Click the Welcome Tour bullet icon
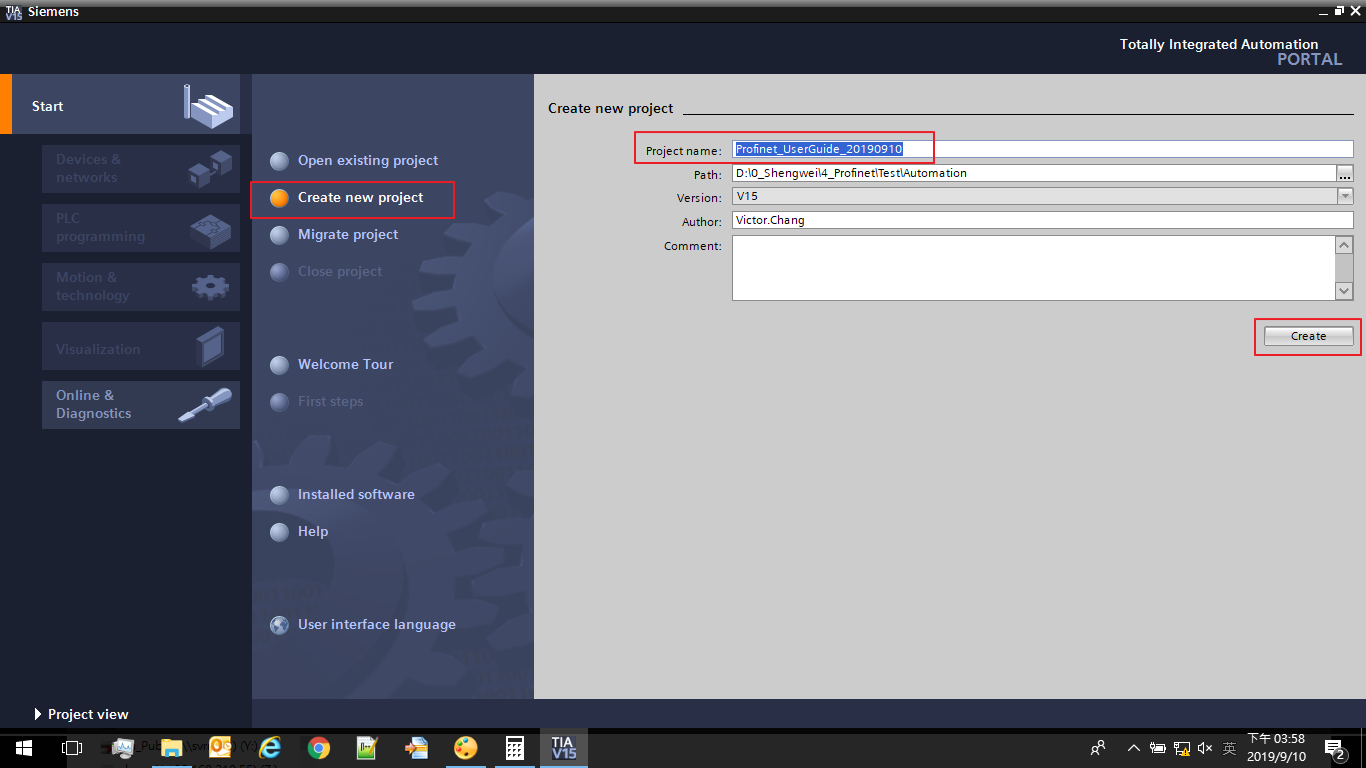This screenshot has height=768, width=1366. [280, 365]
